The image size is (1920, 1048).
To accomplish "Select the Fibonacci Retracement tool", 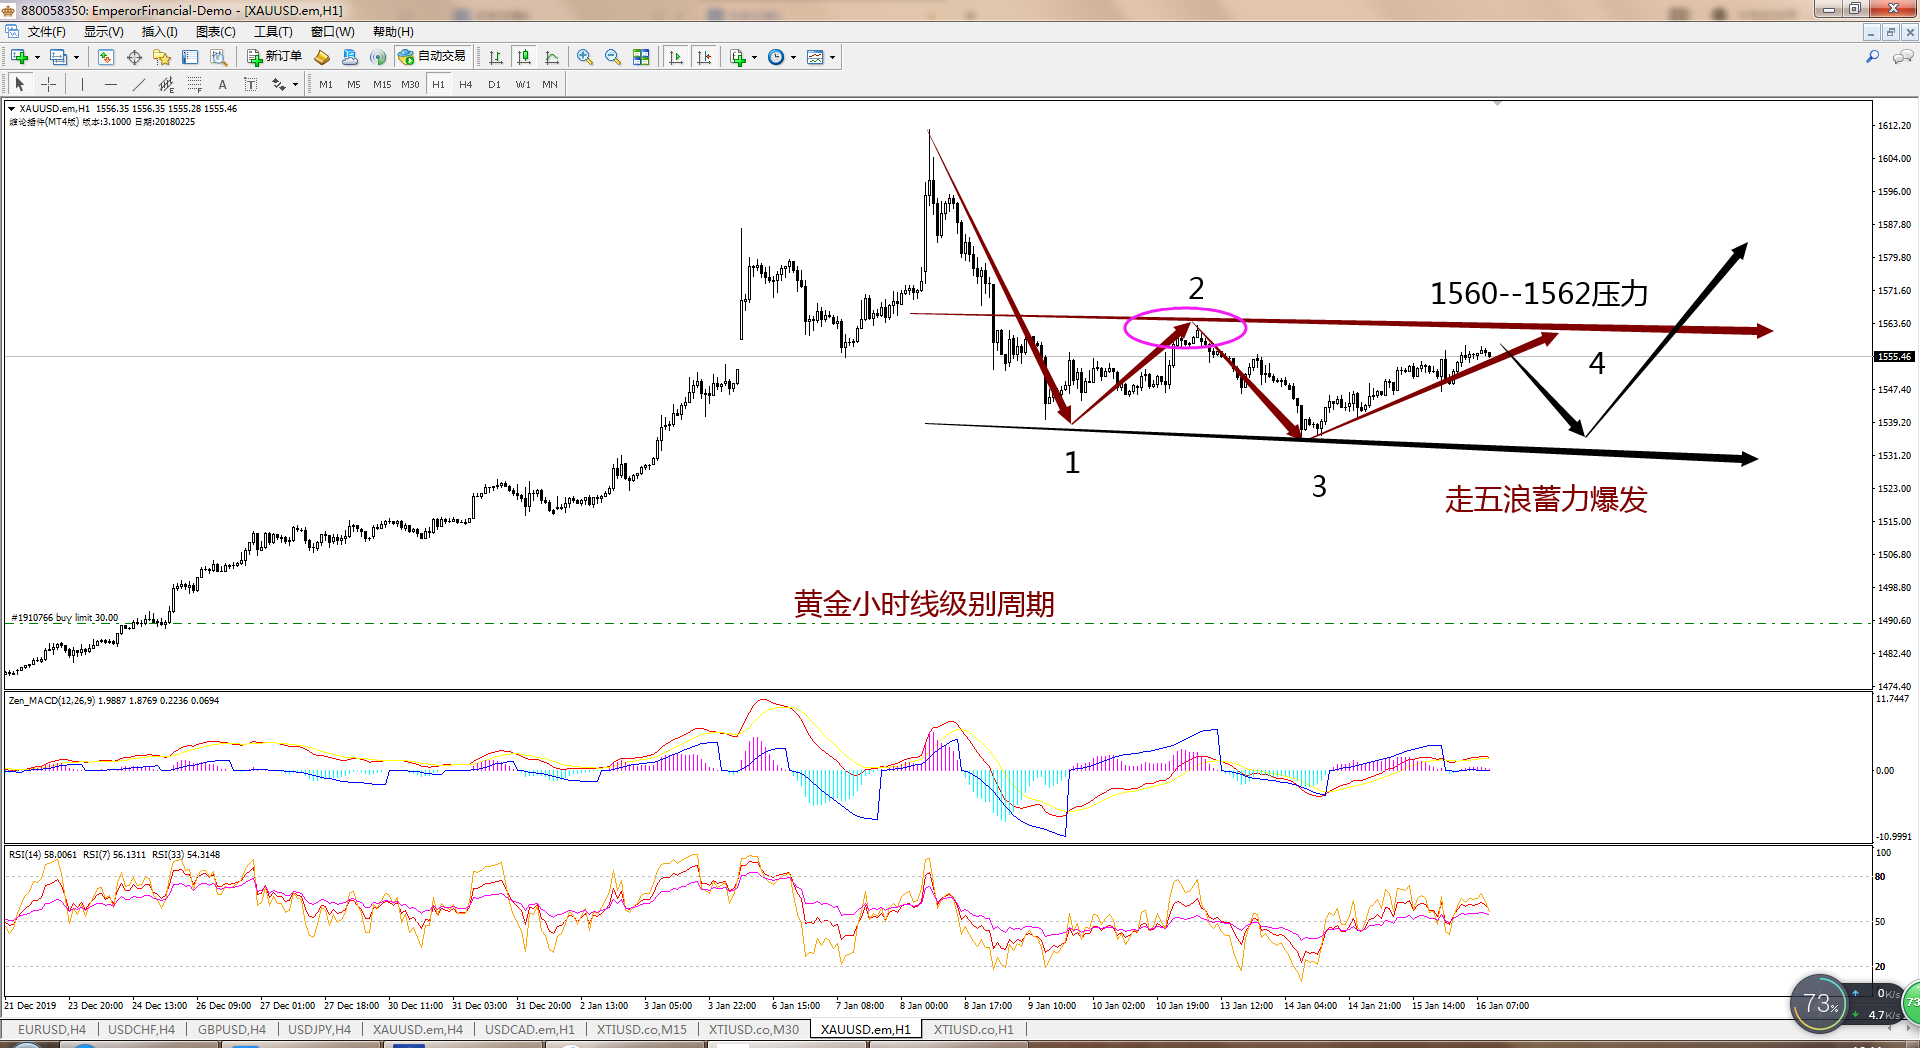I will (x=194, y=84).
